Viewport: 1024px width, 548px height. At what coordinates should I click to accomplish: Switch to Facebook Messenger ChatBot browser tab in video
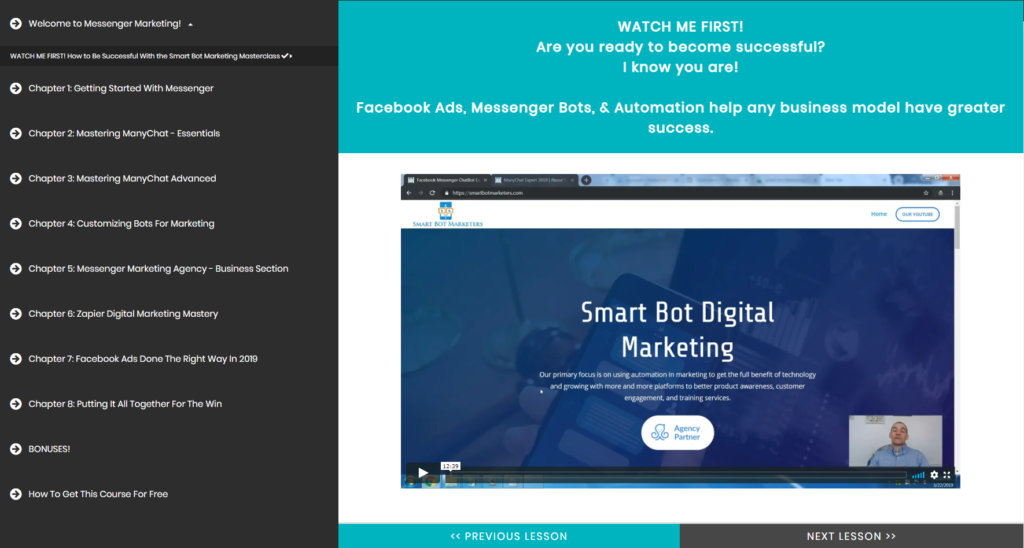tap(446, 180)
